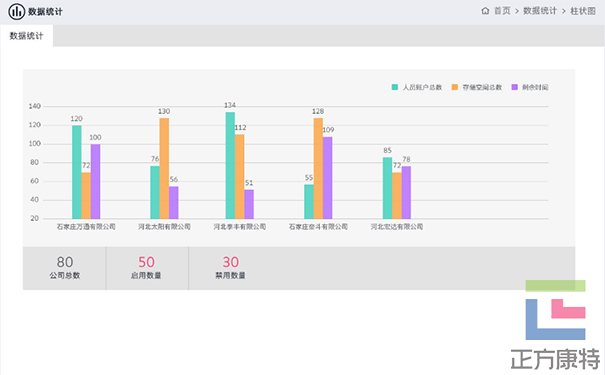The image size is (605, 375).
Task: Click the purple bar valued 56
Action: pos(174,203)
